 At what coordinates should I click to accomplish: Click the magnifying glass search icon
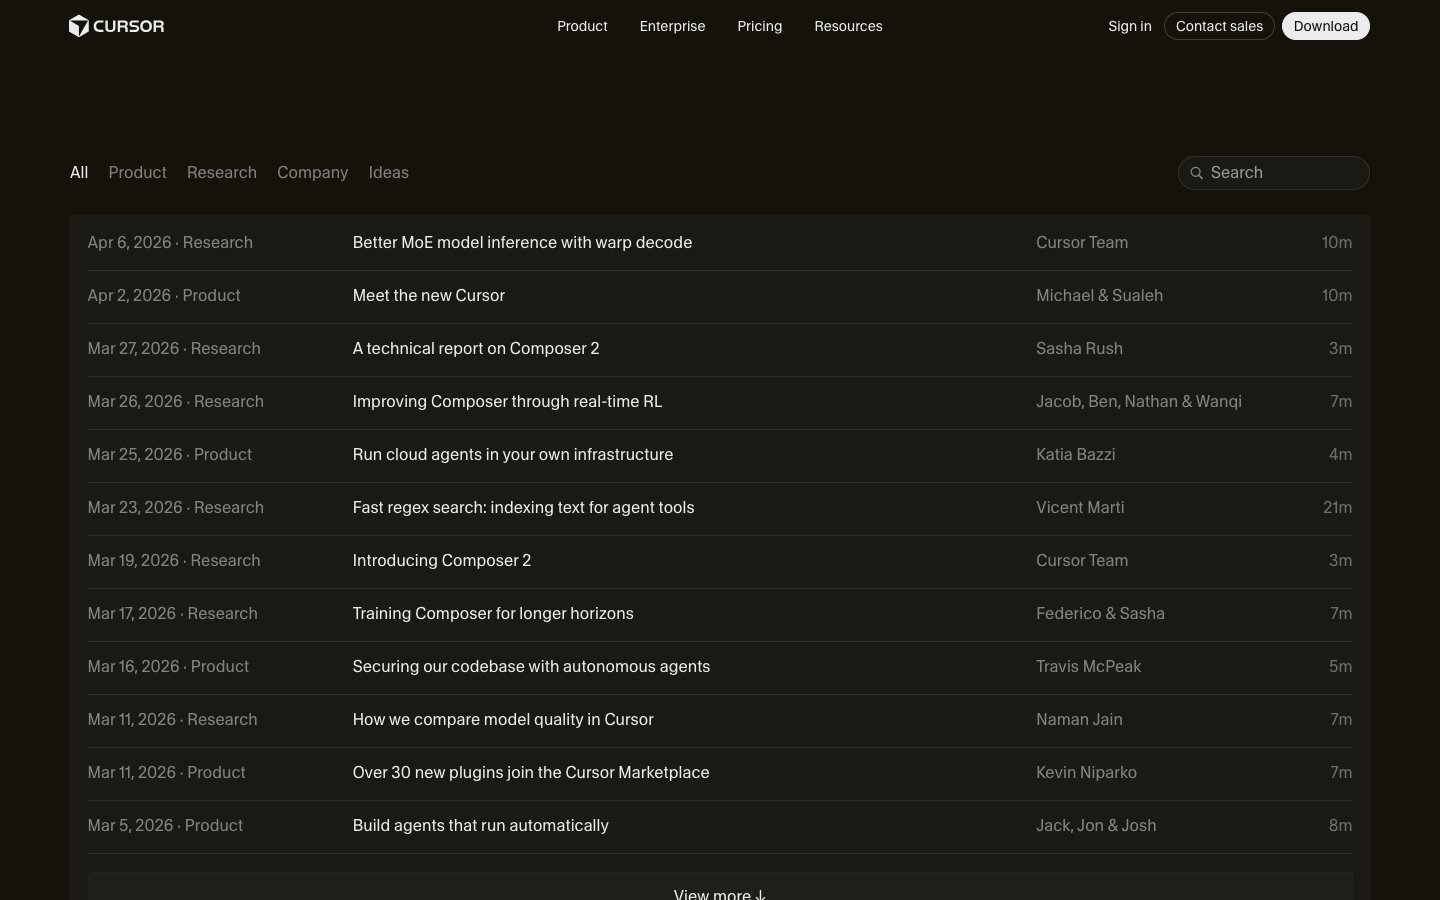click(1196, 173)
